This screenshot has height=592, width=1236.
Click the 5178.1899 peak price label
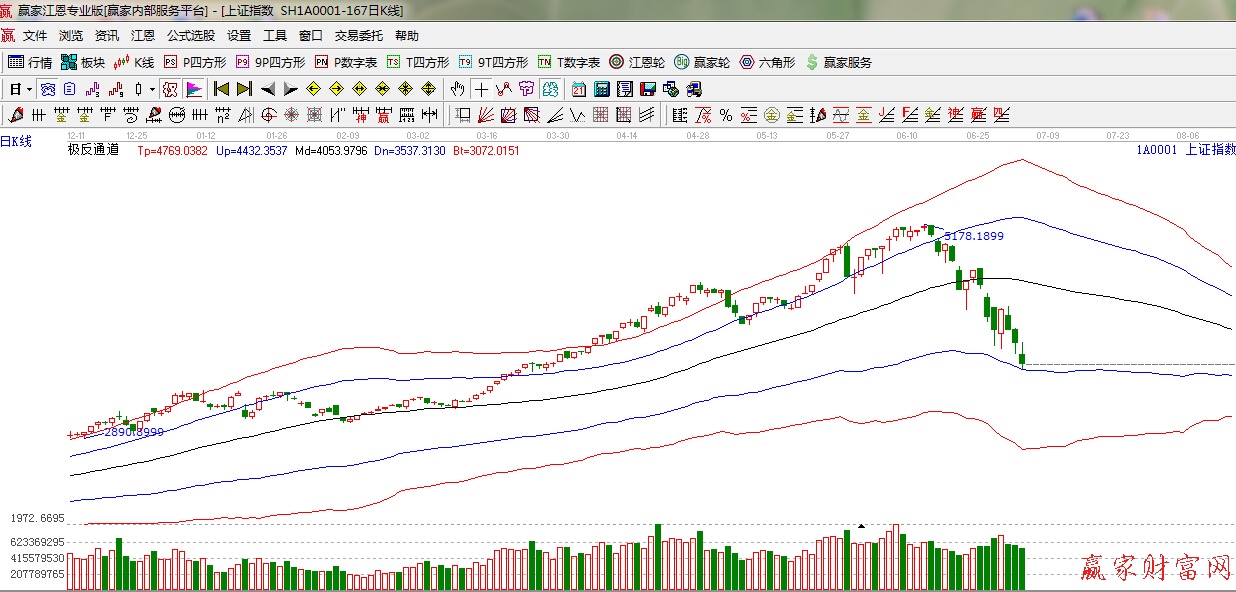tap(973, 236)
